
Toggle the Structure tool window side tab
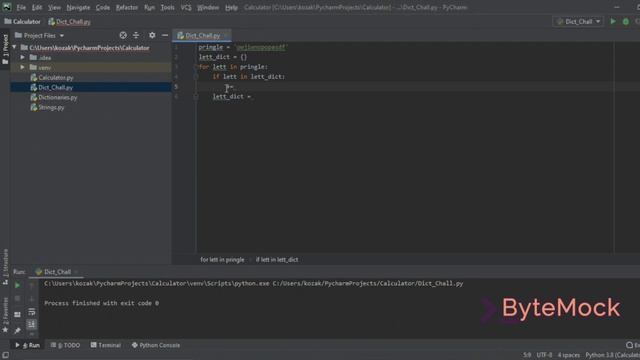(x=5, y=267)
